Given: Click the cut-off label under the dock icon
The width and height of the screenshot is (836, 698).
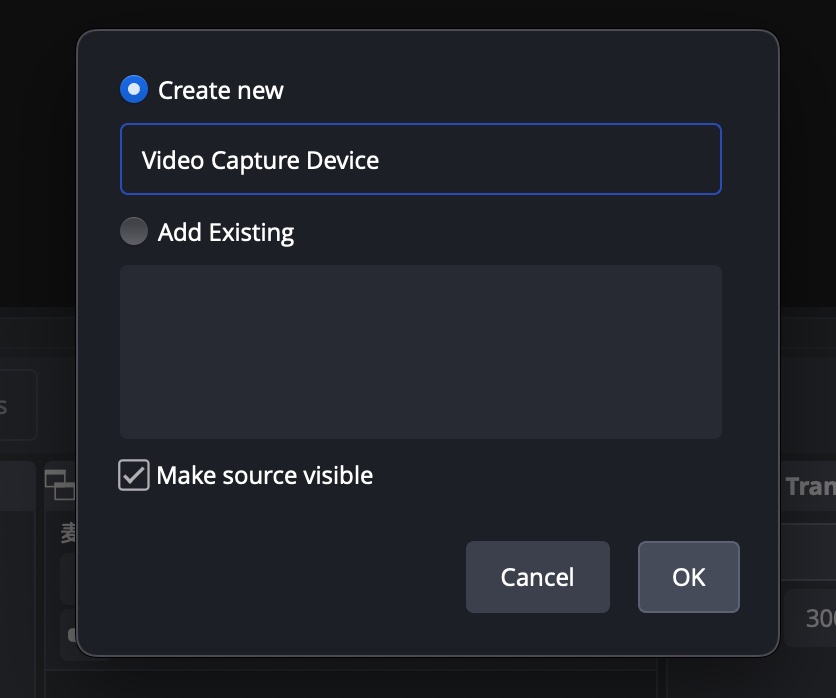Looking at the screenshot, I should click(x=68, y=533).
